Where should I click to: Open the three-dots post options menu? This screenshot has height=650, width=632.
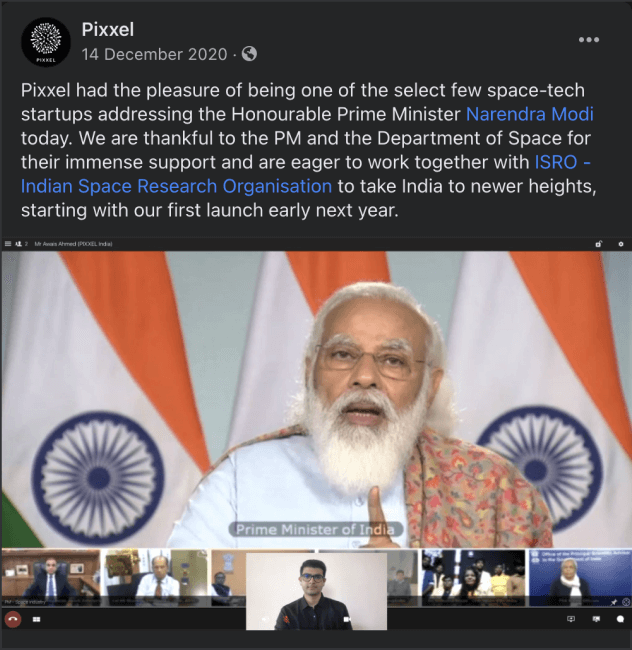coord(589,40)
